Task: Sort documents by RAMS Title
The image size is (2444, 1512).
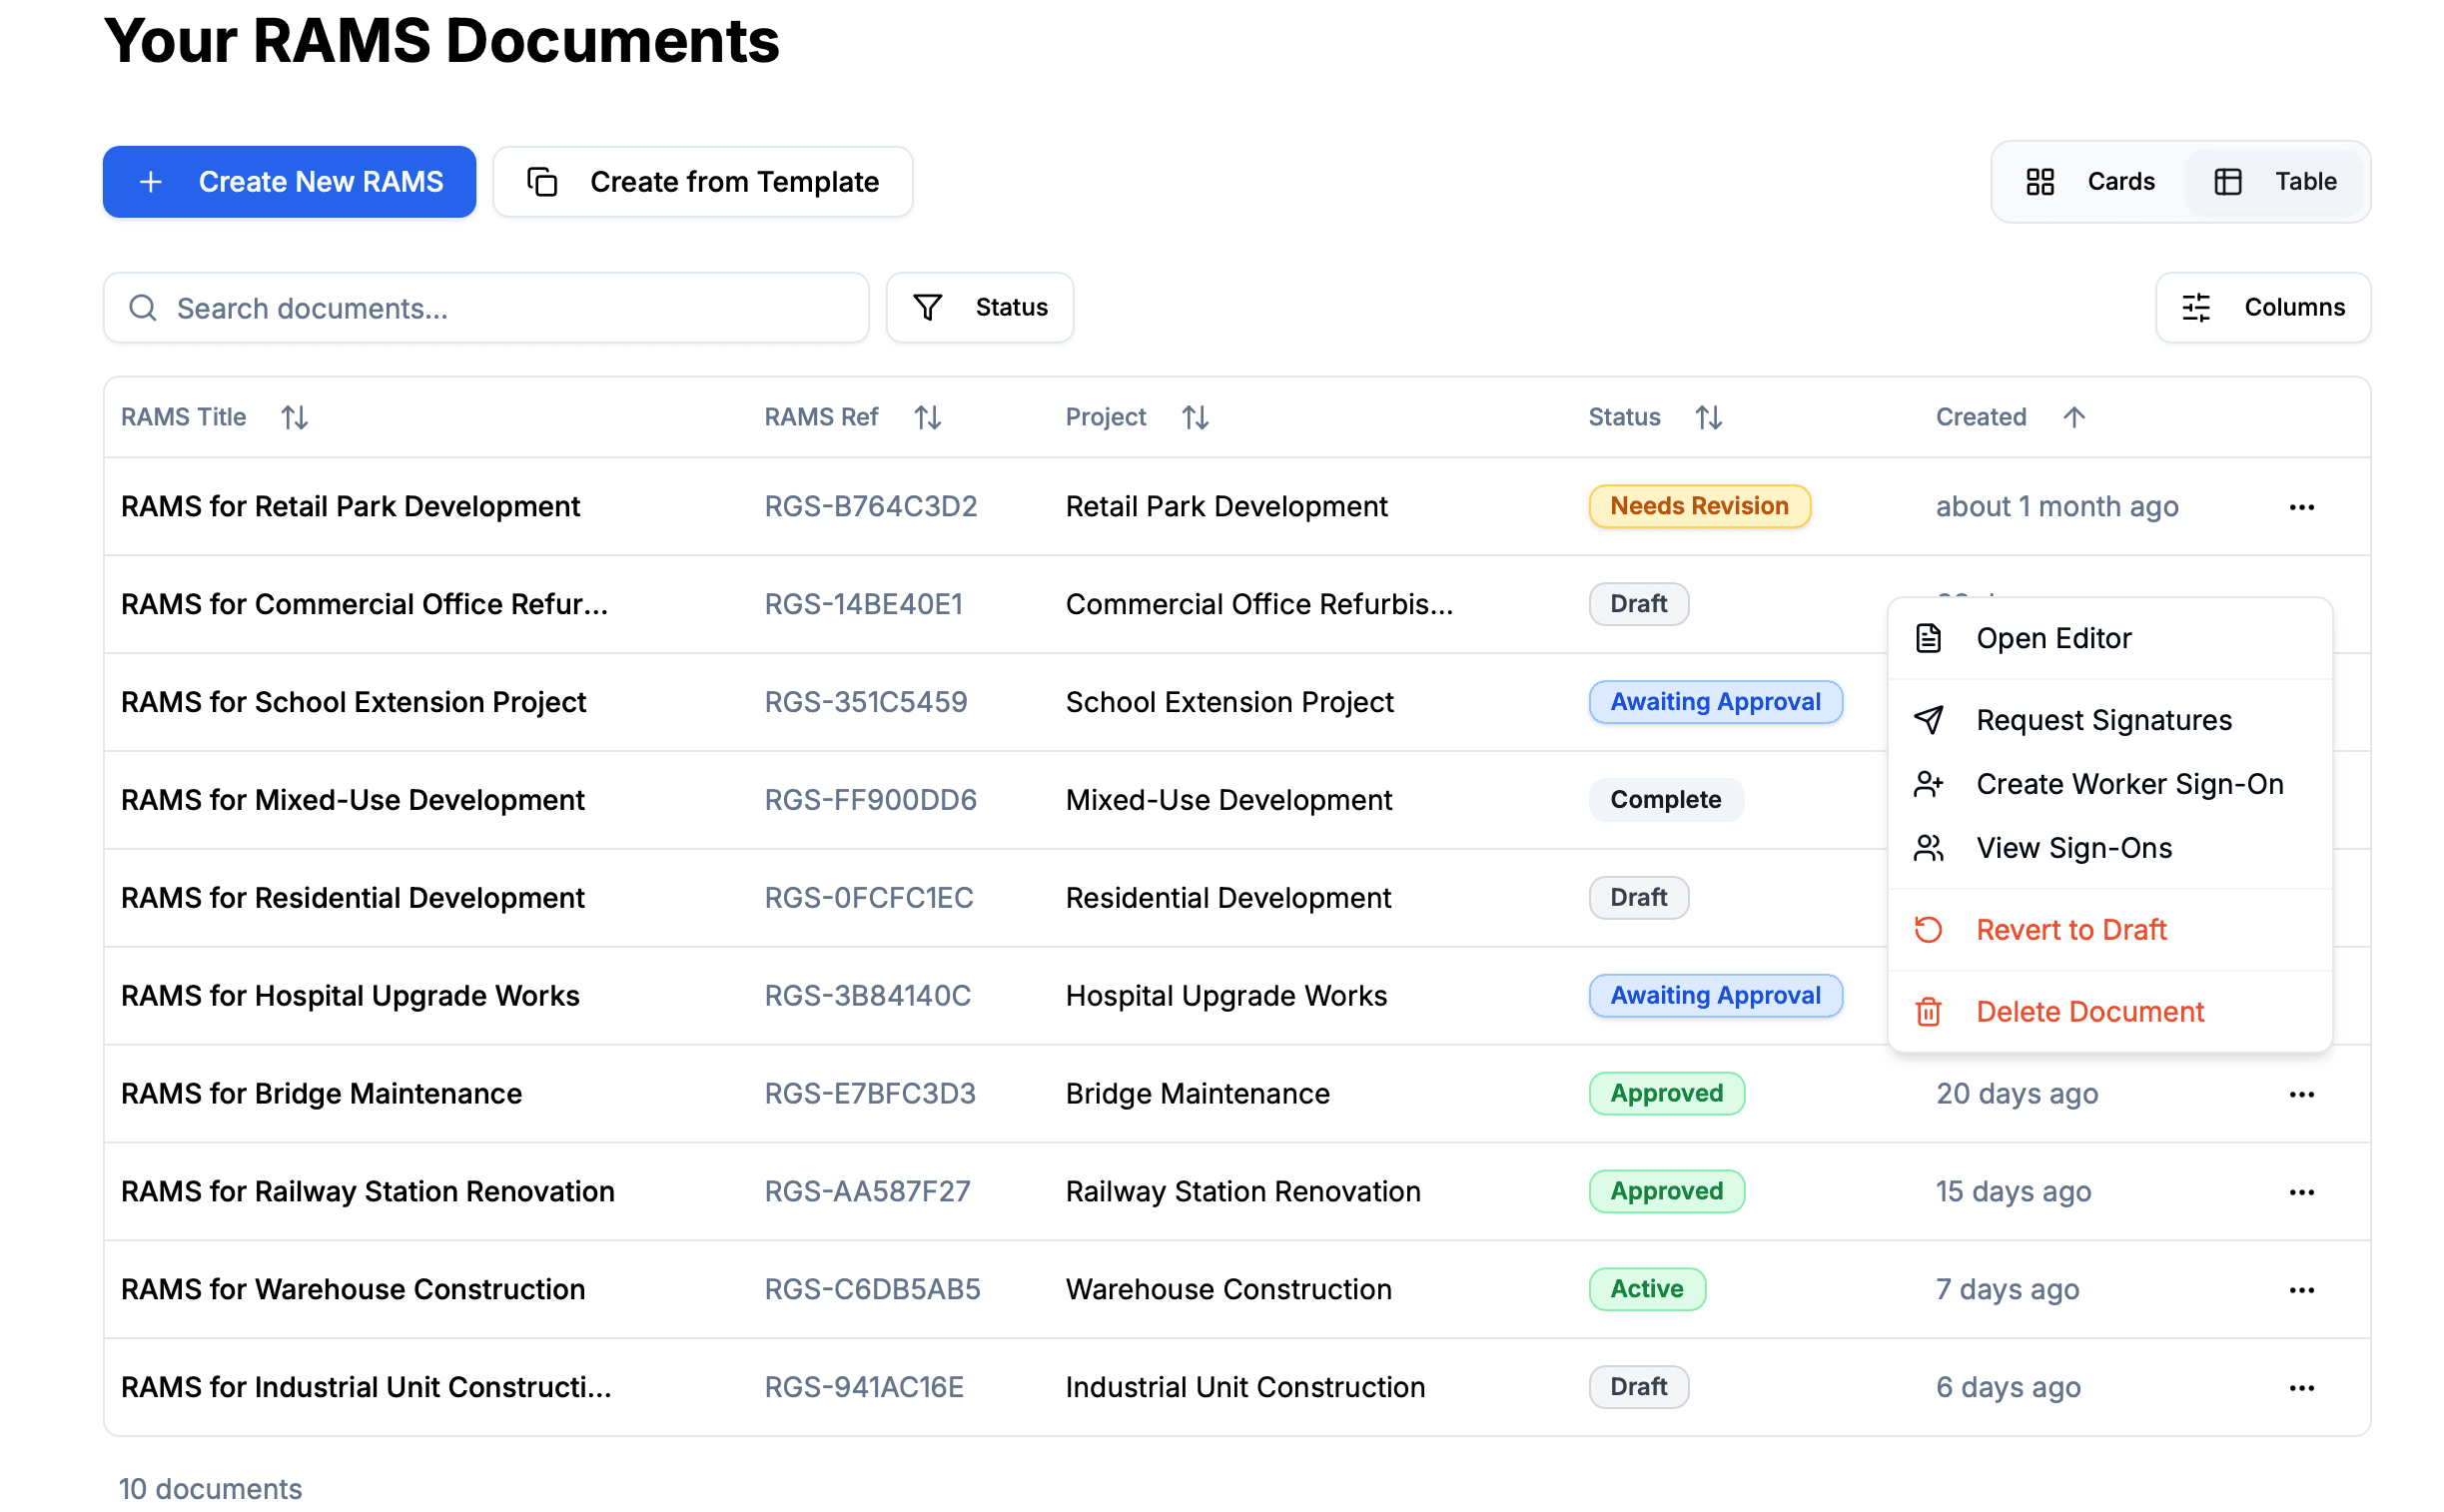Action: point(295,417)
